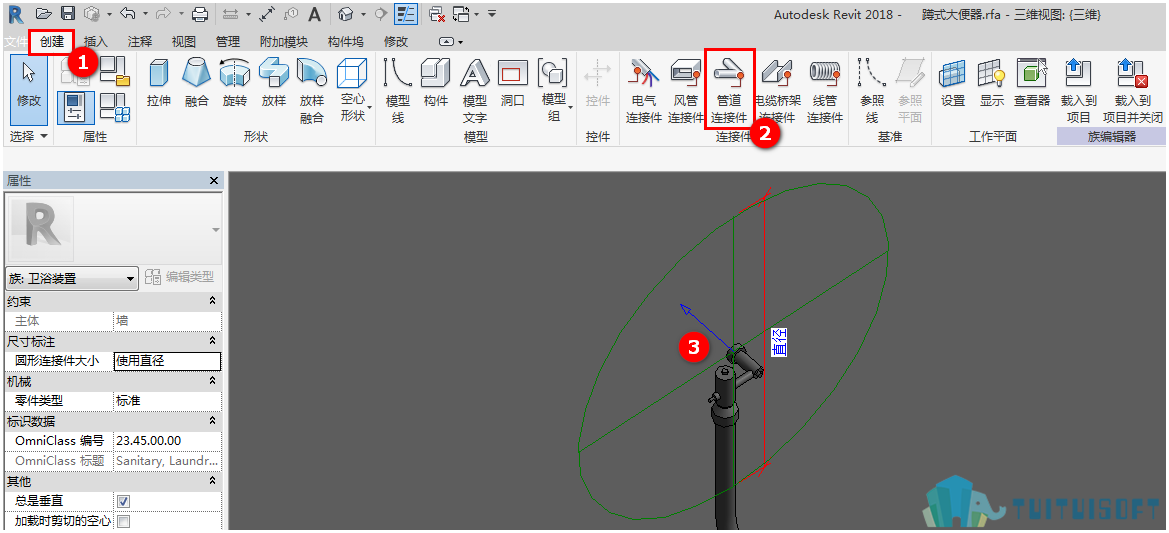1169x533 pixels.
Task: Switch to the 修改 (Modify) ribbon tab
Action: coord(396,42)
